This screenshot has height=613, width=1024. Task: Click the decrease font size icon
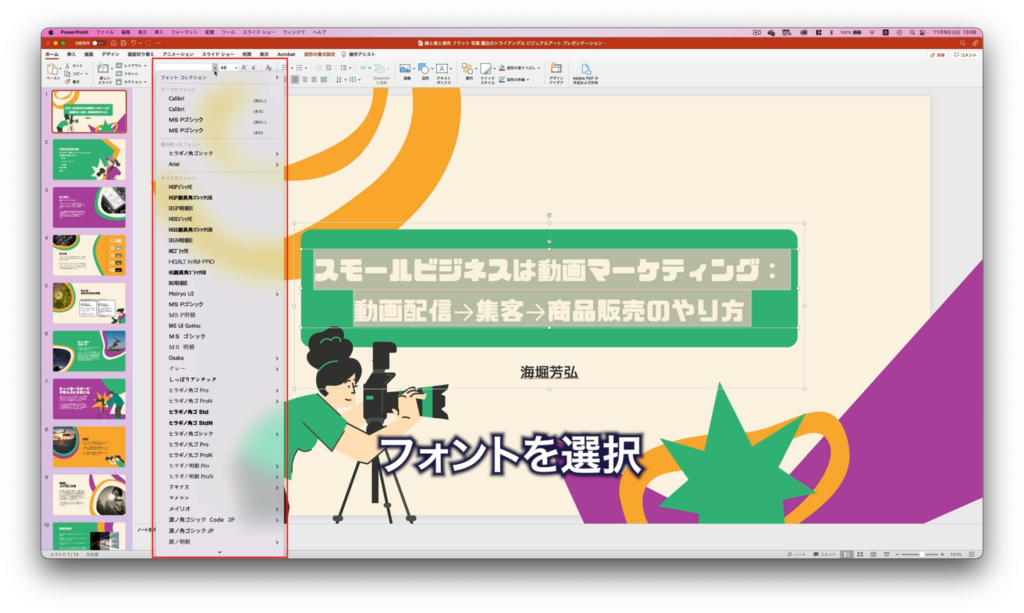coord(255,67)
